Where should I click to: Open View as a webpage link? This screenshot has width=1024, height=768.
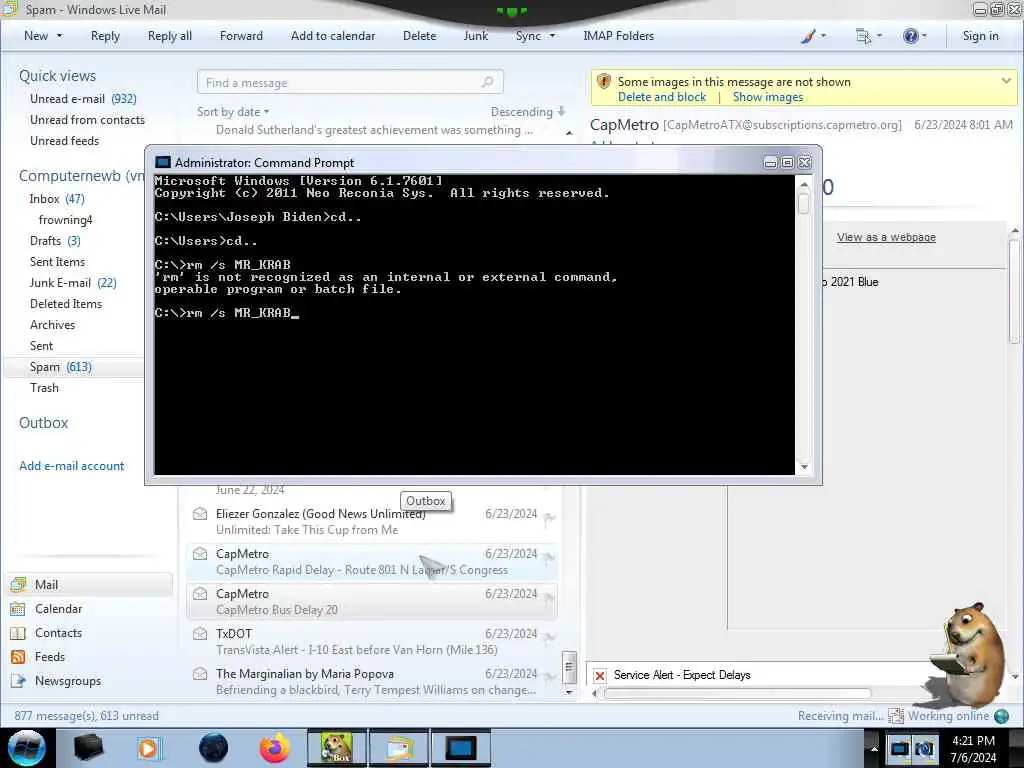pyautogui.click(x=886, y=237)
